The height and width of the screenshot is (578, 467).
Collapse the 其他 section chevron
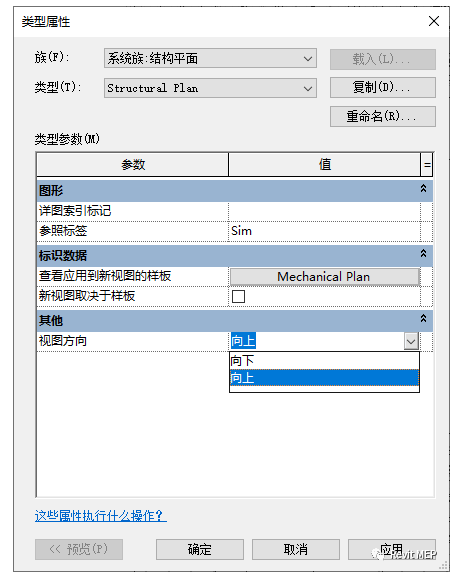[x=424, y=318]
